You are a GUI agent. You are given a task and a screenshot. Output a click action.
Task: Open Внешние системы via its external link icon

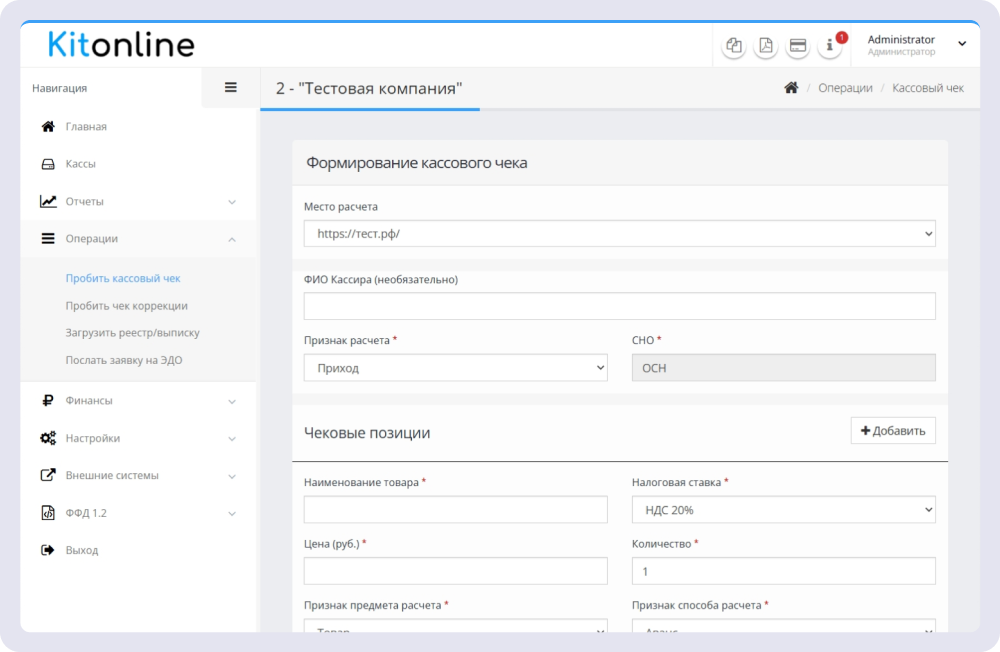click(45, 475)
